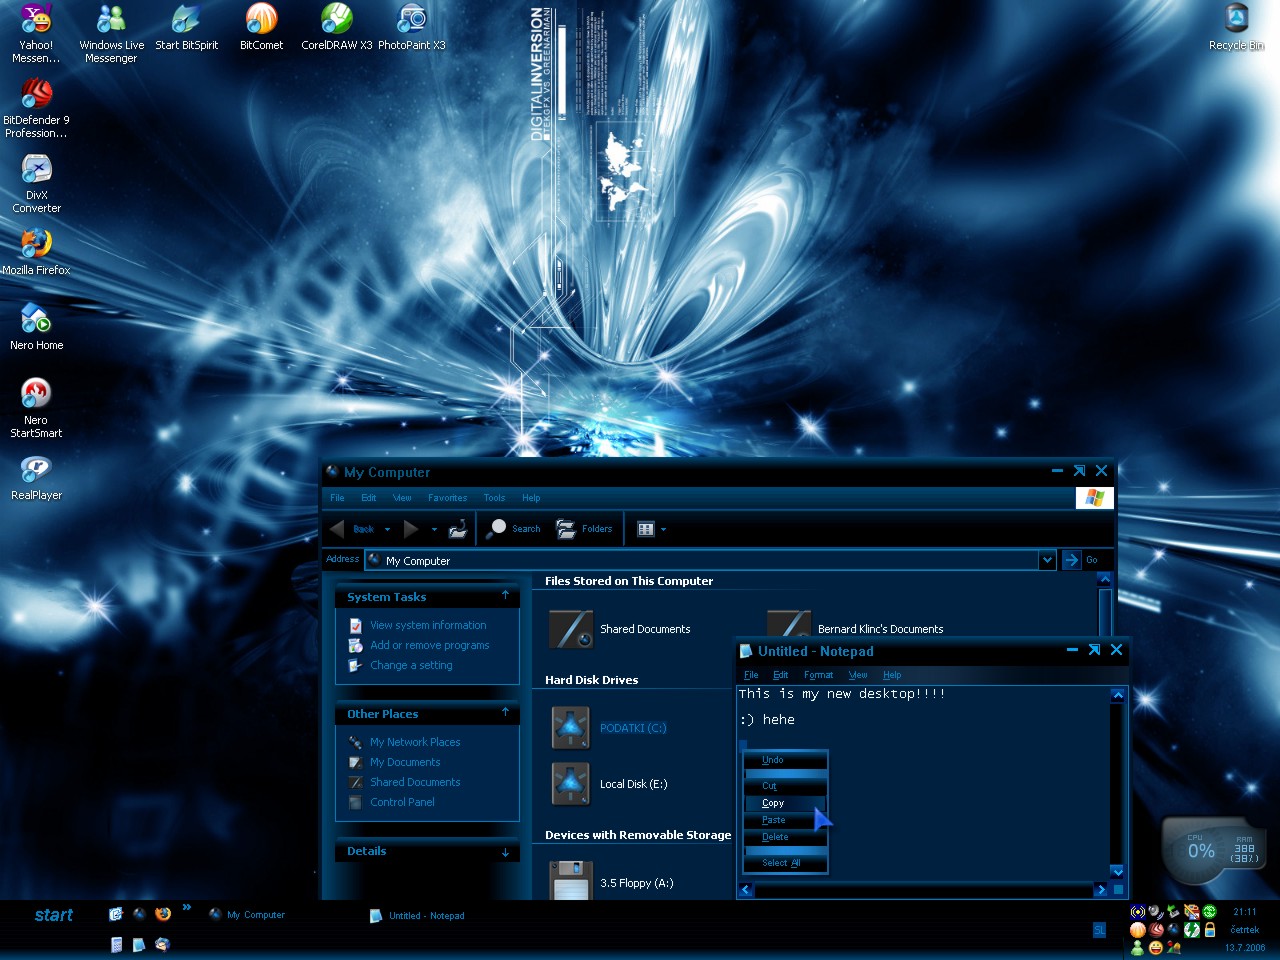The height and width of the screenshot is (960, 1280).
Task: Select the PODATKI (C:) drive
Action: (609, 728)
